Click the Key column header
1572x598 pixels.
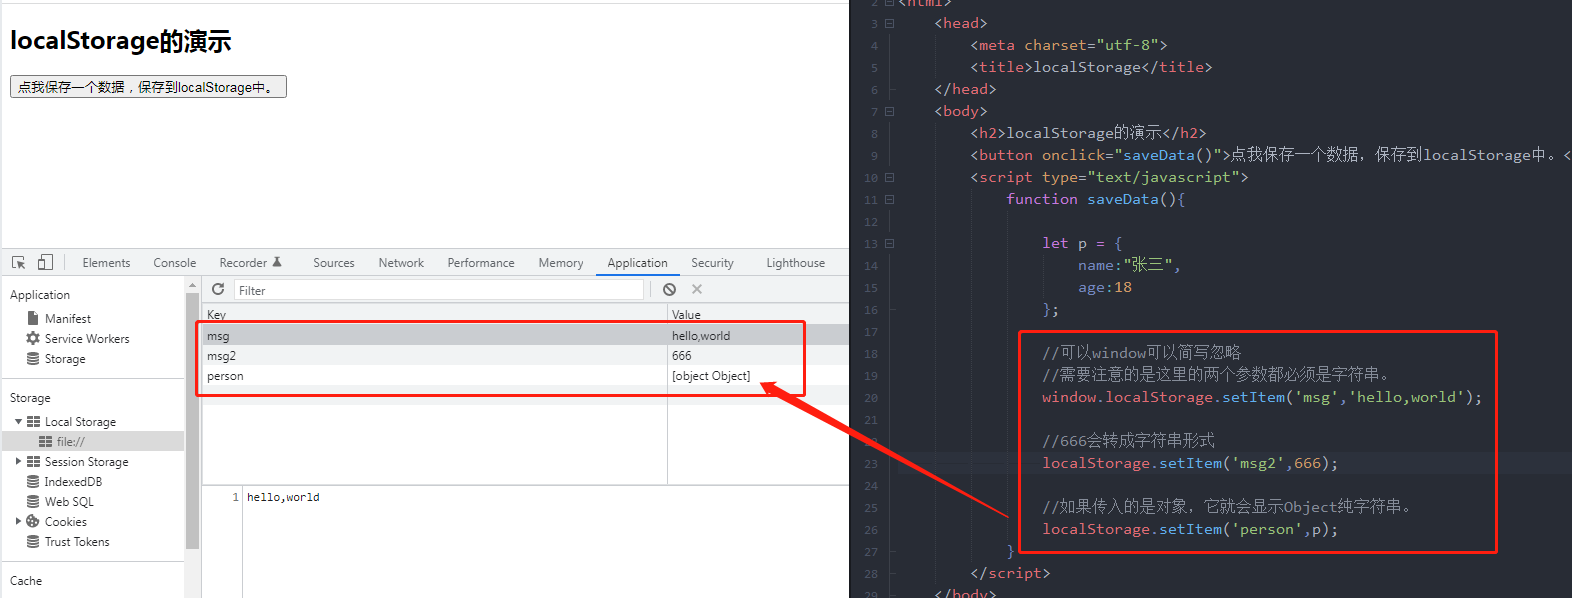click(x=435, y=314)
